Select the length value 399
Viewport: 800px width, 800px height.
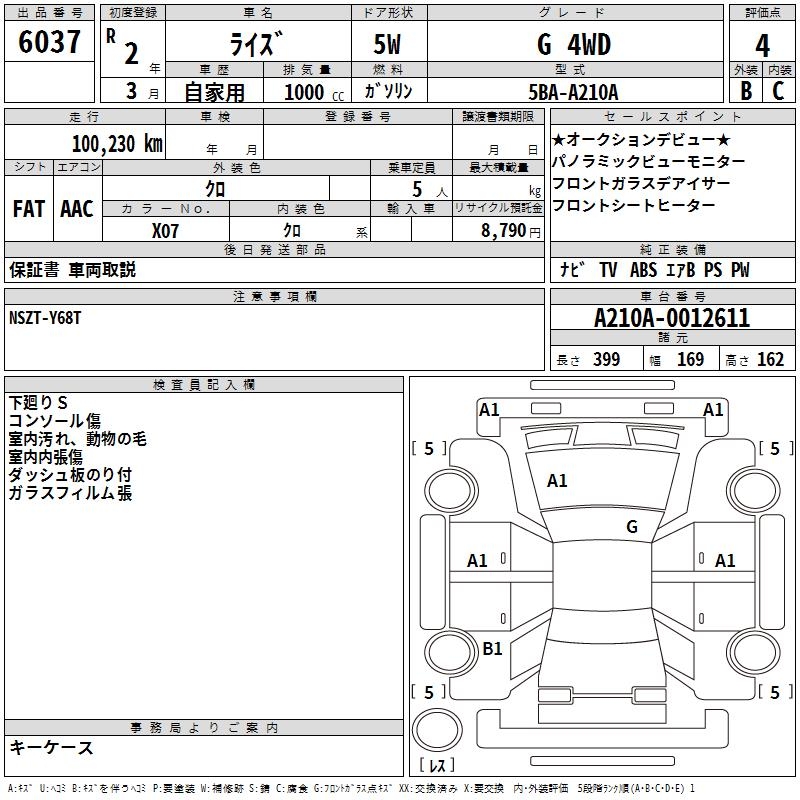coord(606,359)
